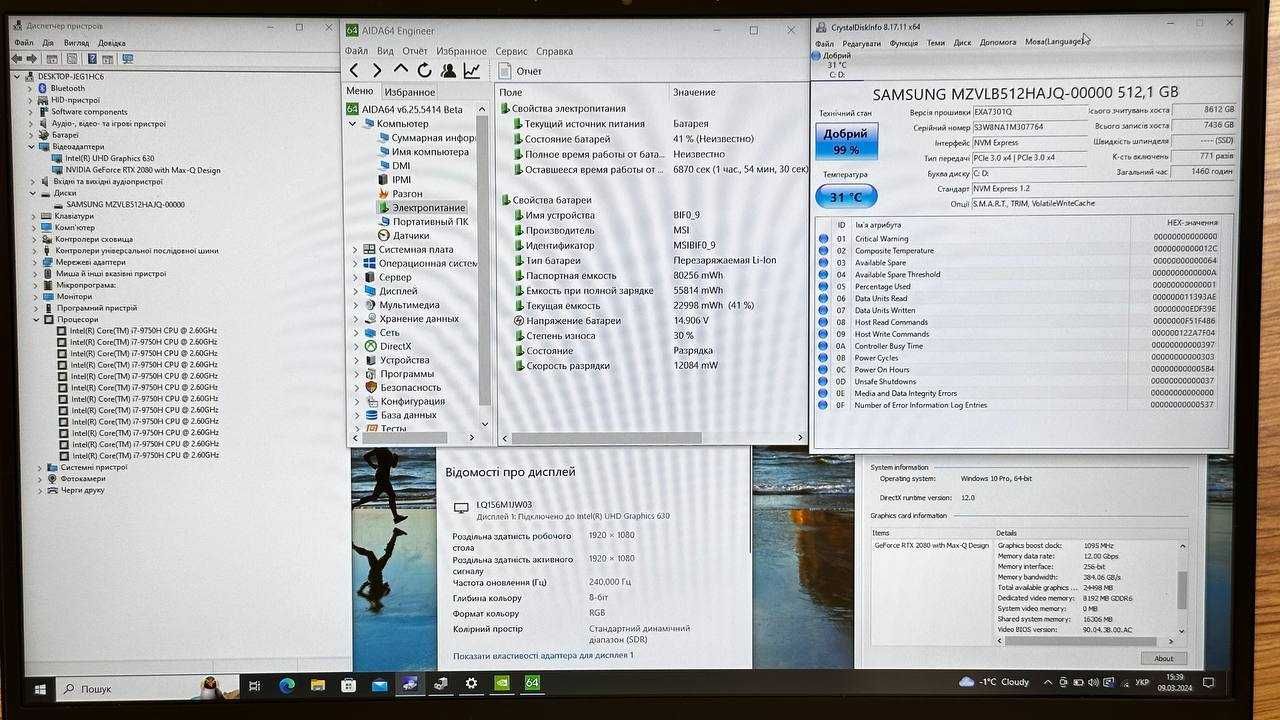This screenshot has width=1280, height=720.
Task: Open Справка menu in AIDA64
Action: click(554, 51)
